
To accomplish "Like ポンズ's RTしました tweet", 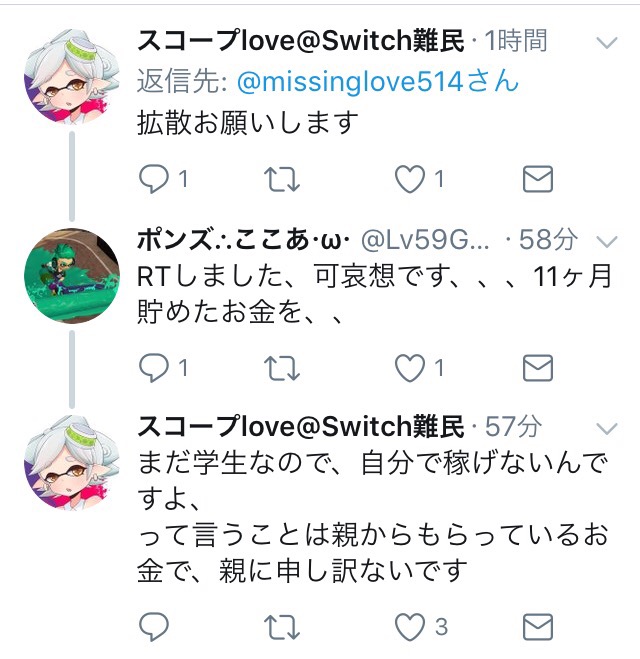I will (x=410, y=368).
